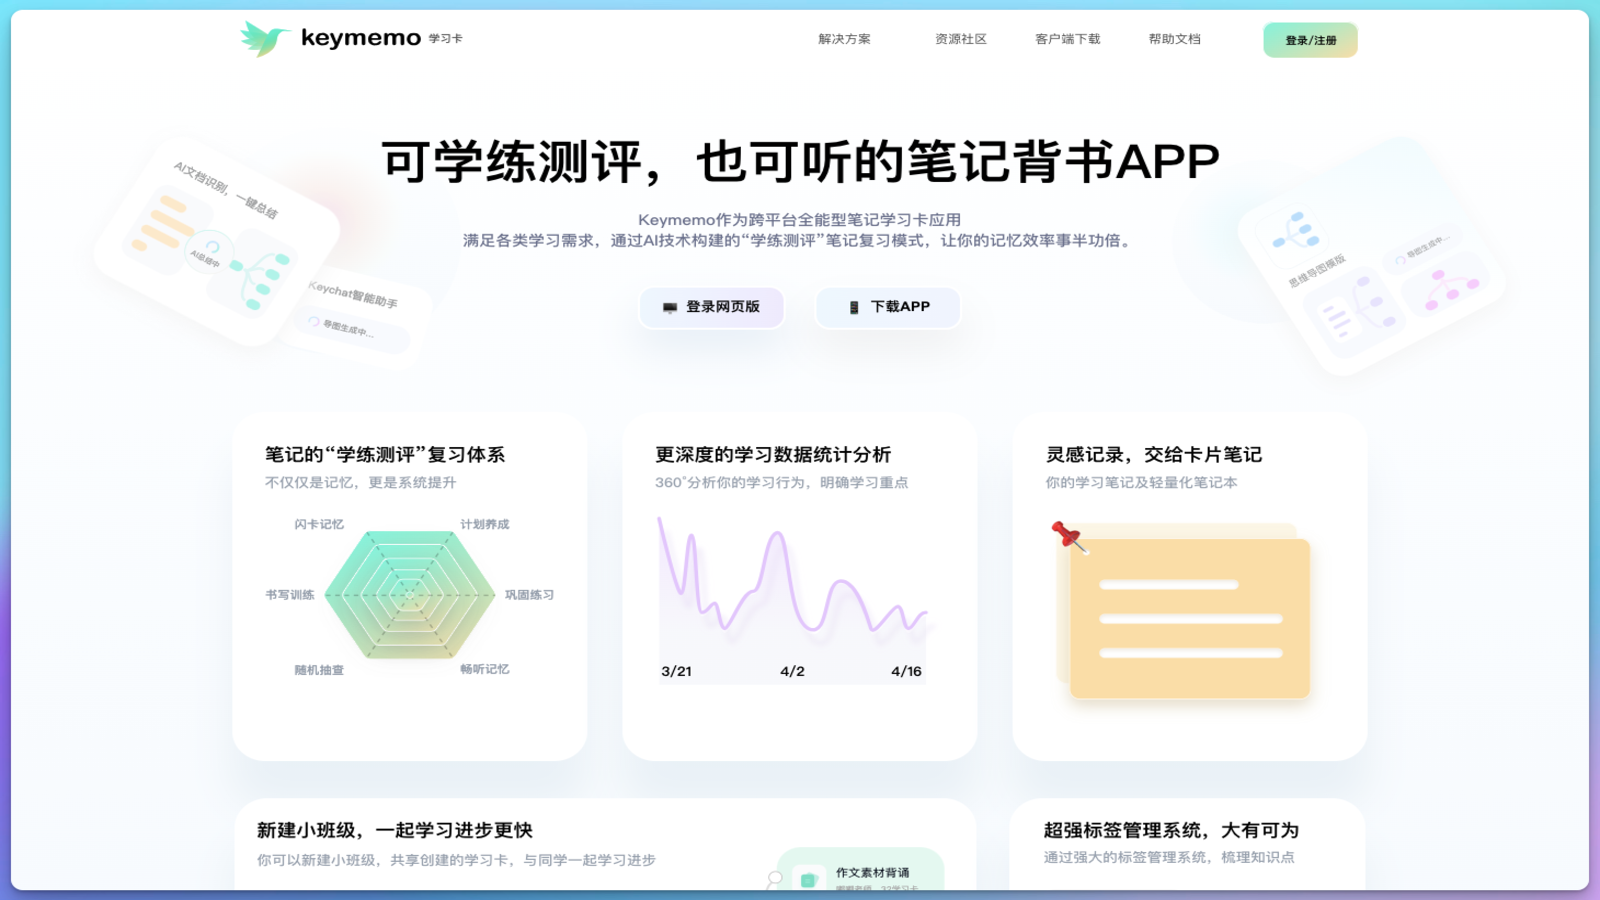Click the yellow sticky note illustration

(1184, 612)
